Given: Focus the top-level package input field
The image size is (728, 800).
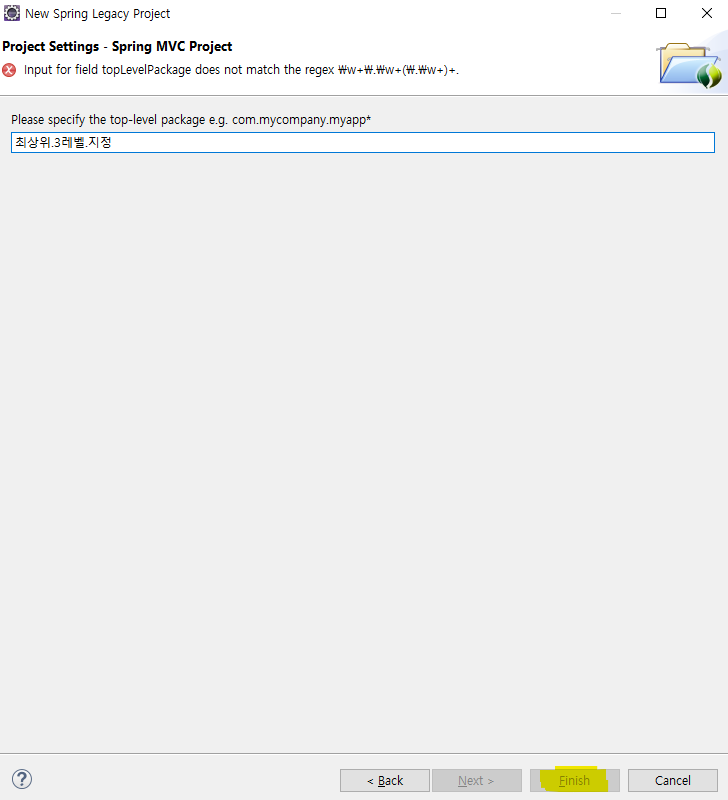Looking at the screenshot, I should pyautogui.click(x=363, y=142).
